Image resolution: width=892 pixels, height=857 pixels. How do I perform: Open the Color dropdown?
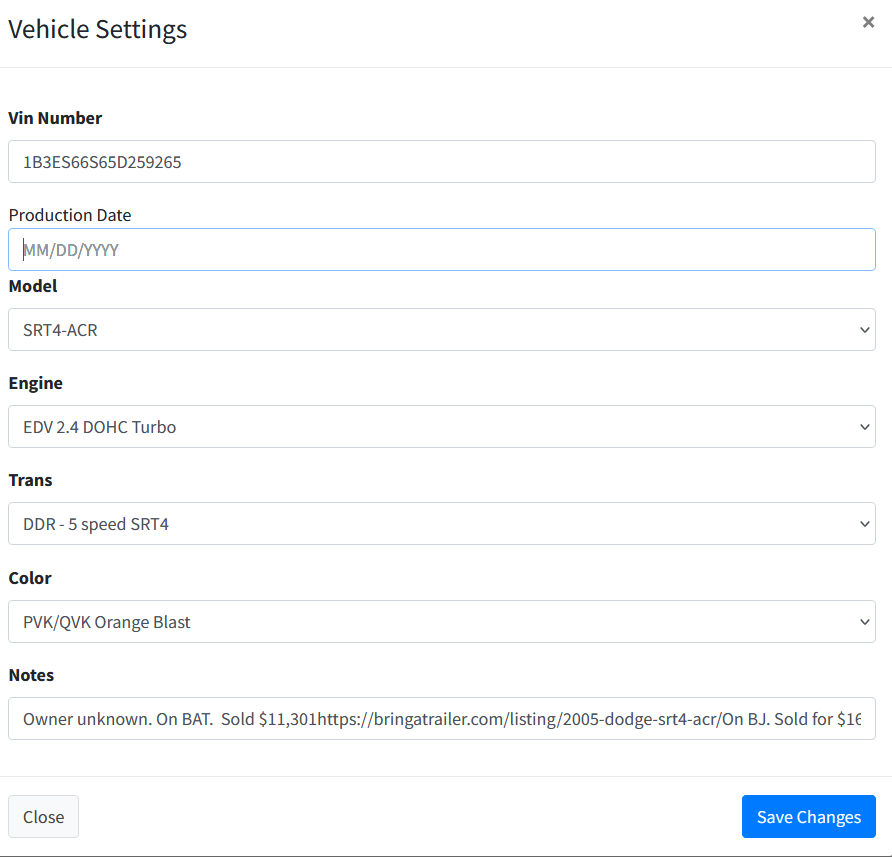442,621
